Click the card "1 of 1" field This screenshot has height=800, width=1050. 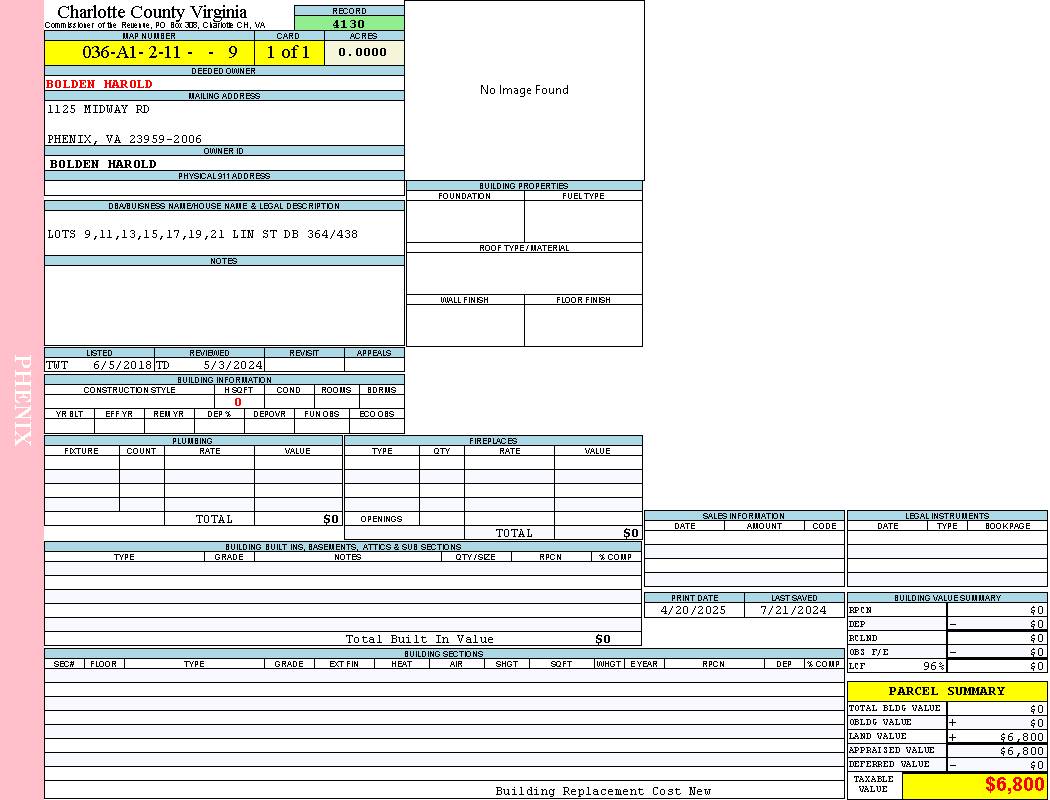click(x=288, y=53)
